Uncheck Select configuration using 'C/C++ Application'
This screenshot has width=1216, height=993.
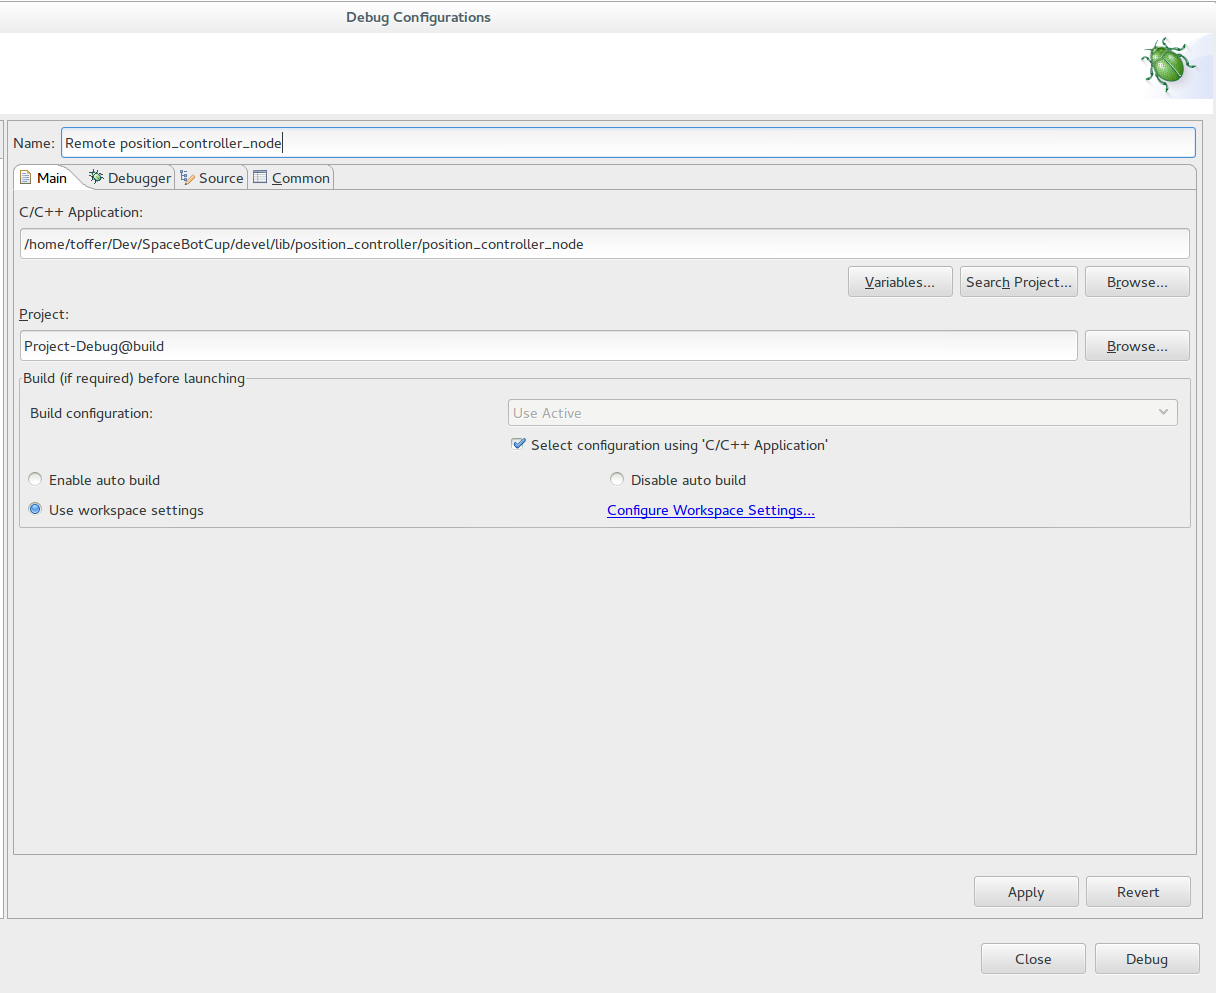coord(518,444)
